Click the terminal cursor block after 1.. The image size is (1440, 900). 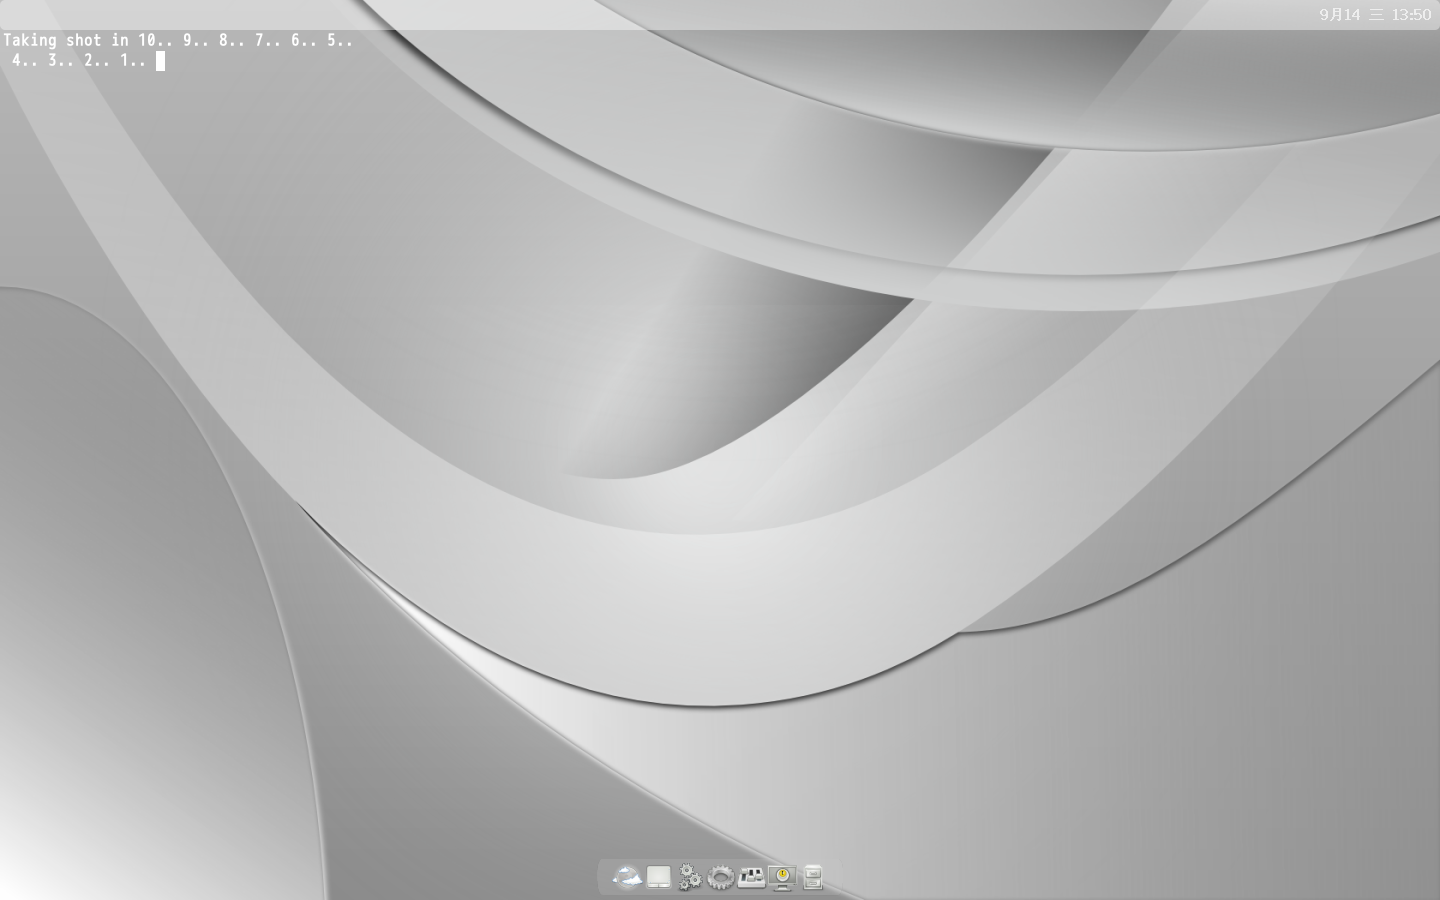160,61
